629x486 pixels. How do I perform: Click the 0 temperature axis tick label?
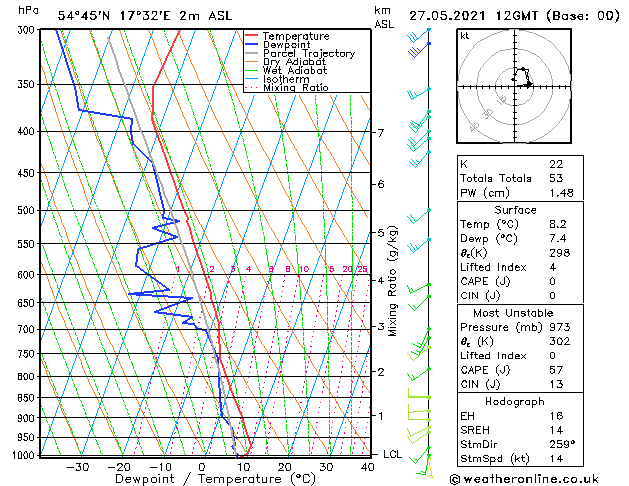point(202,467)
